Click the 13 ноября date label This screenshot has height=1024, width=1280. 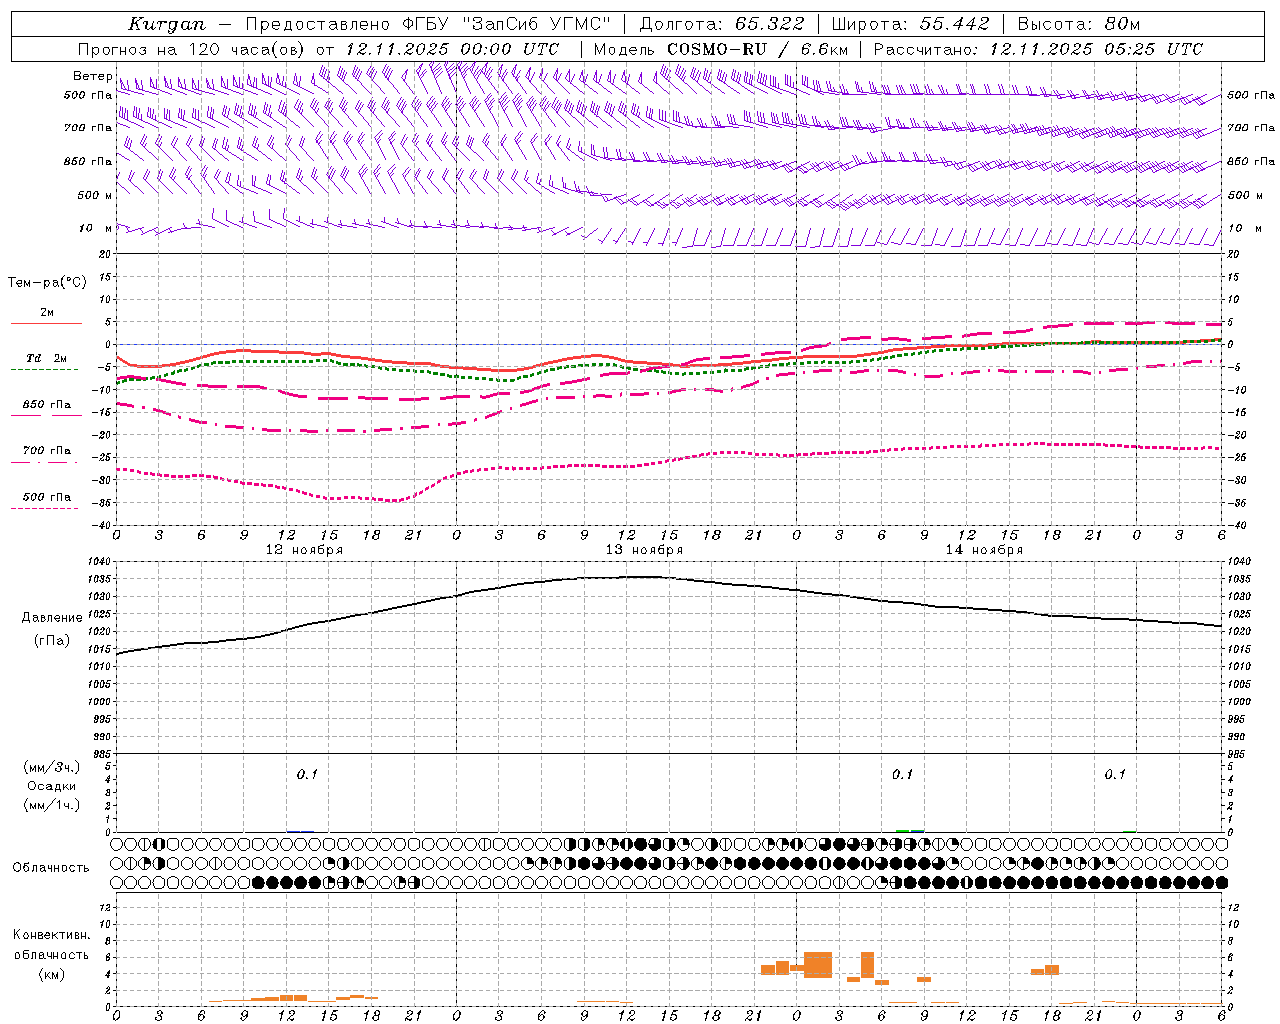(644, 550)
